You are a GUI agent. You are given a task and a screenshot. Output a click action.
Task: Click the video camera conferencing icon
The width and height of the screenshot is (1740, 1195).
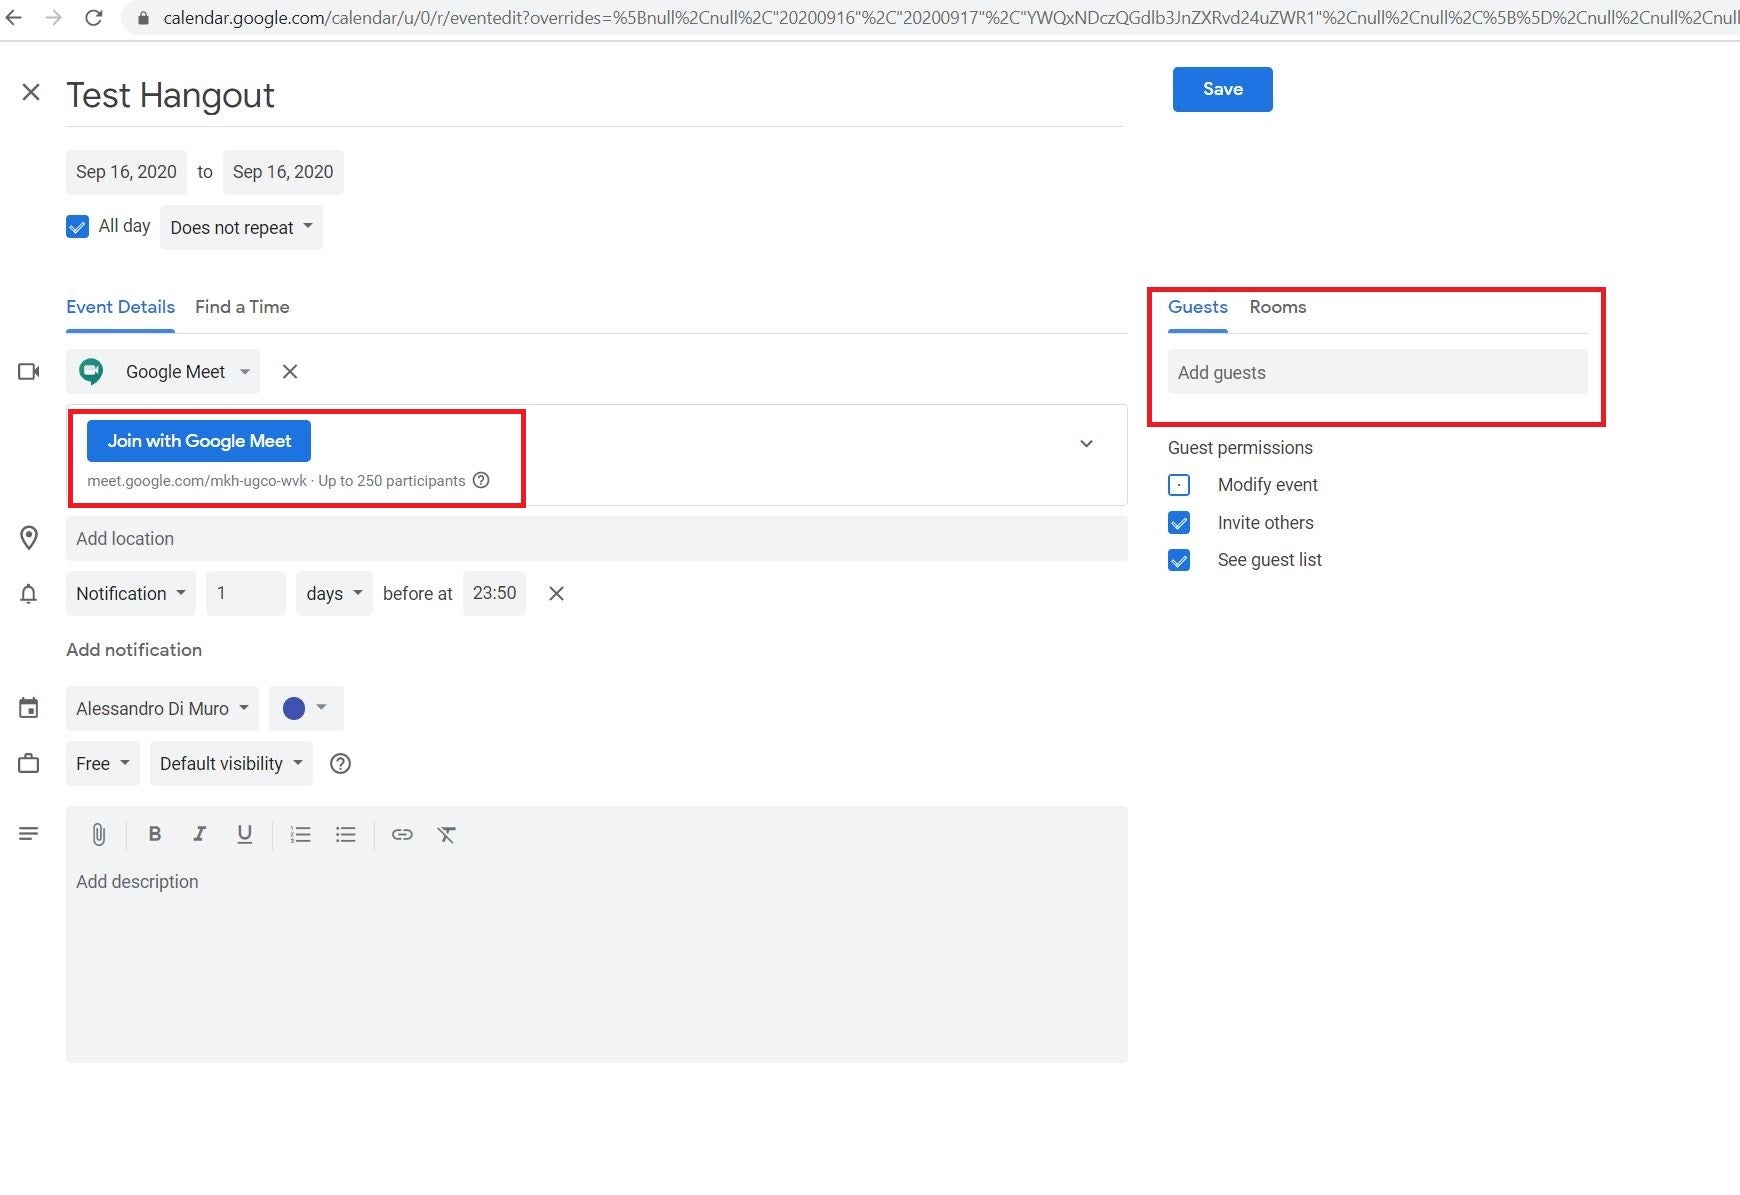[29, 371]
